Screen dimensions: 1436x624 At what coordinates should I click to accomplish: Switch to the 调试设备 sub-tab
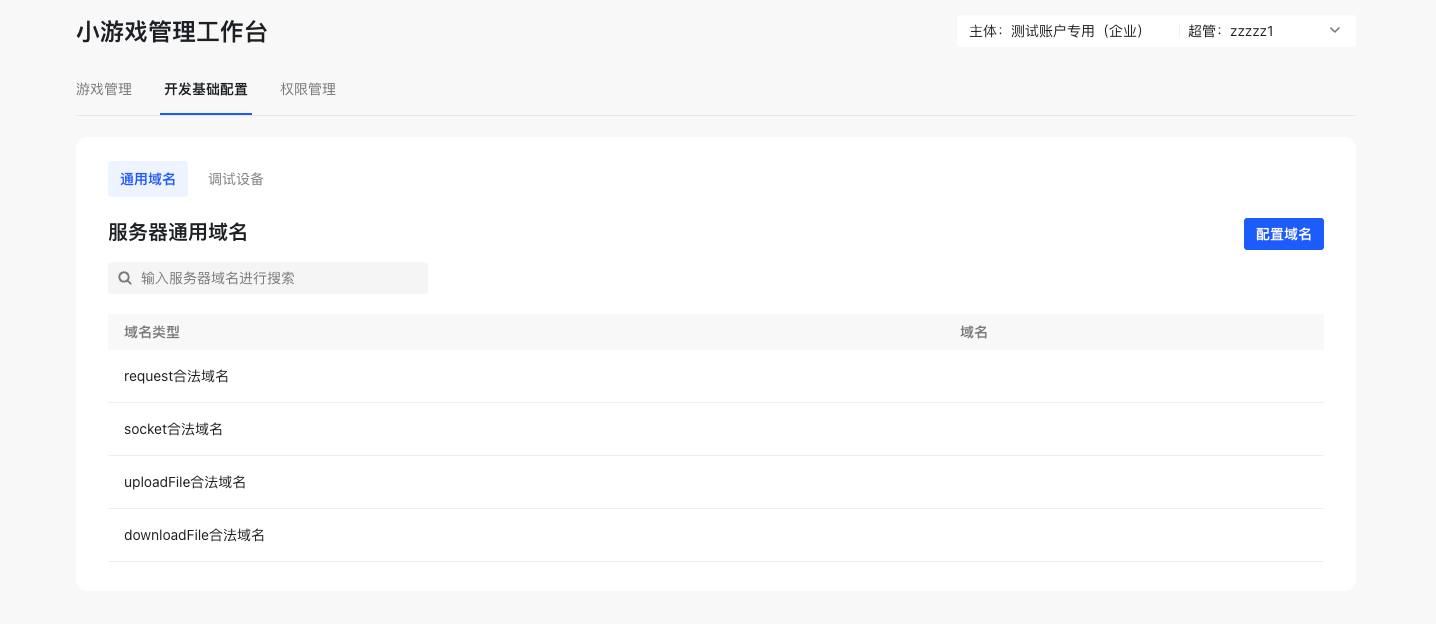(x=236, y=179)
